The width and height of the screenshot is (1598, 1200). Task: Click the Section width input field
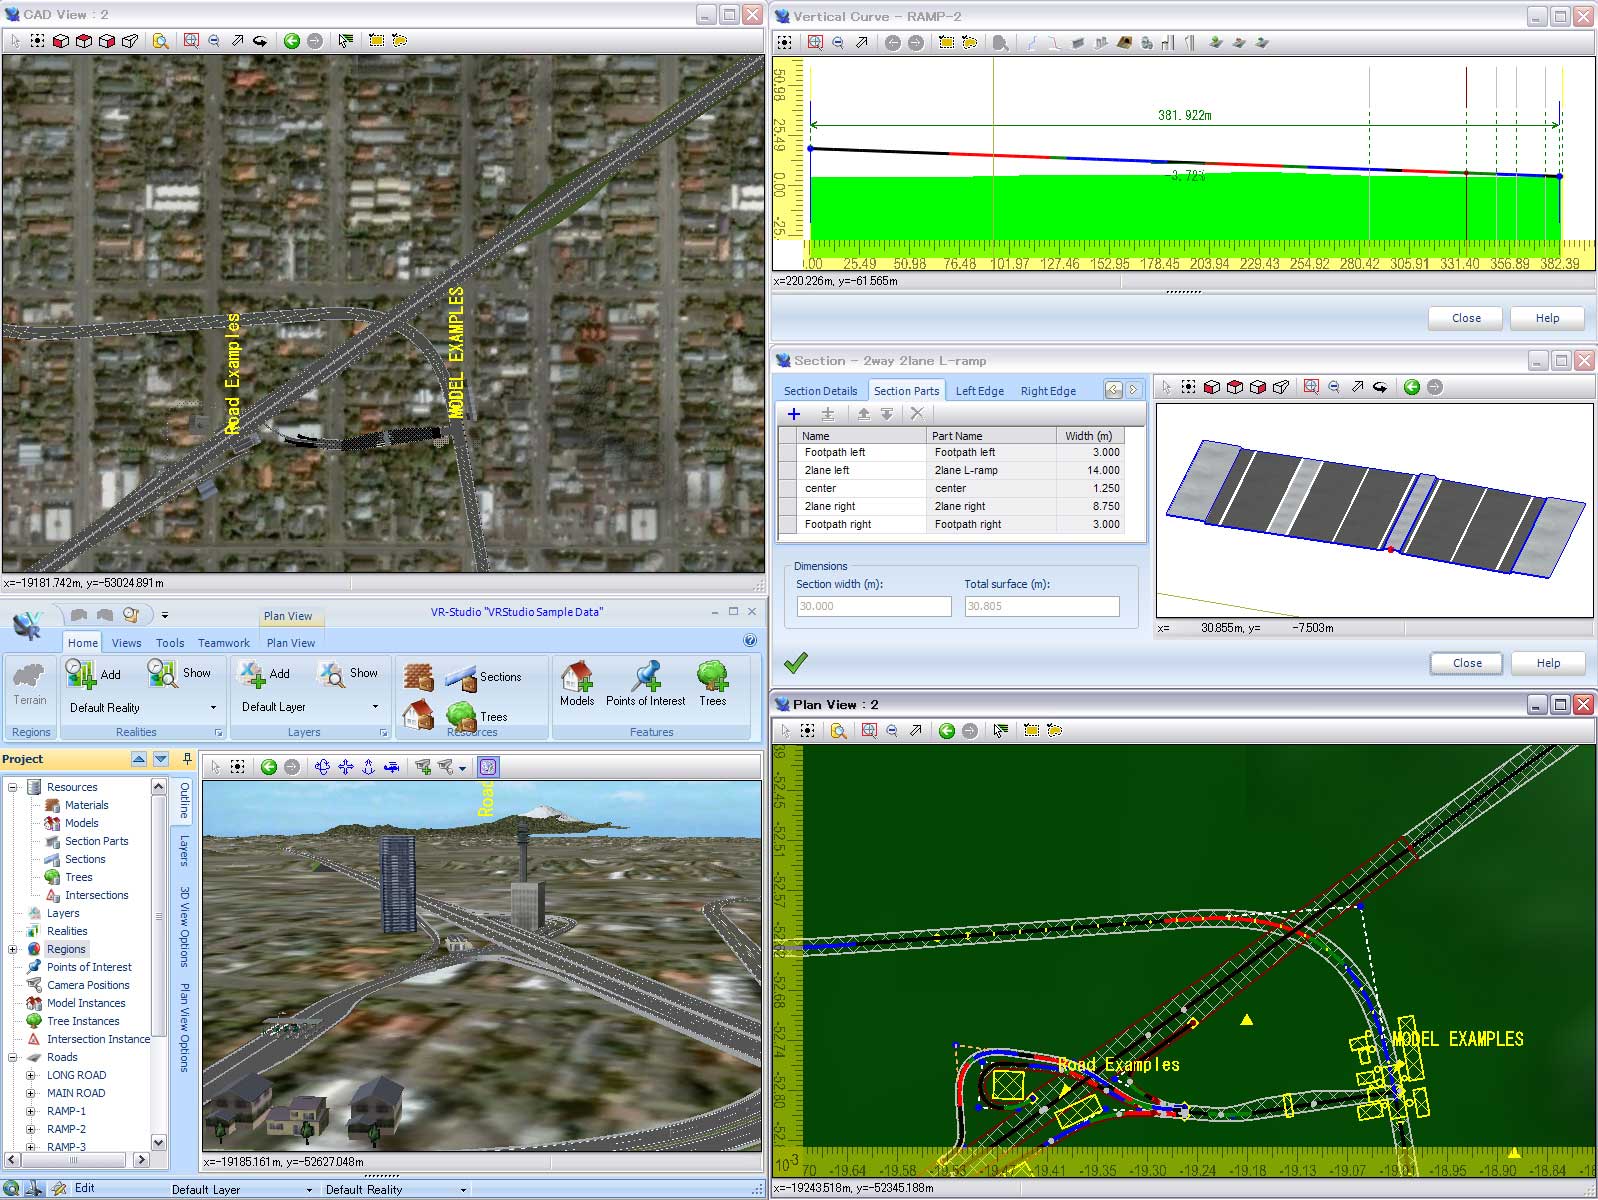coord(873,606)
